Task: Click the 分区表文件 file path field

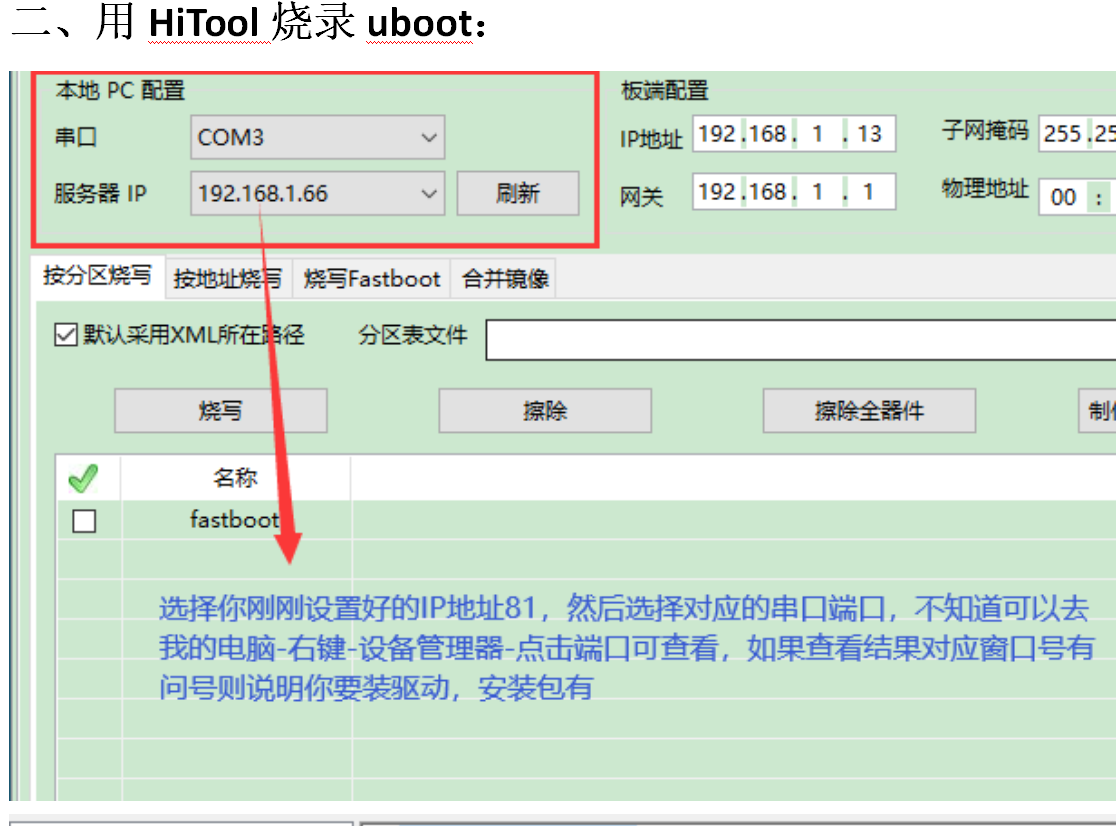Action: click(800, 340)
